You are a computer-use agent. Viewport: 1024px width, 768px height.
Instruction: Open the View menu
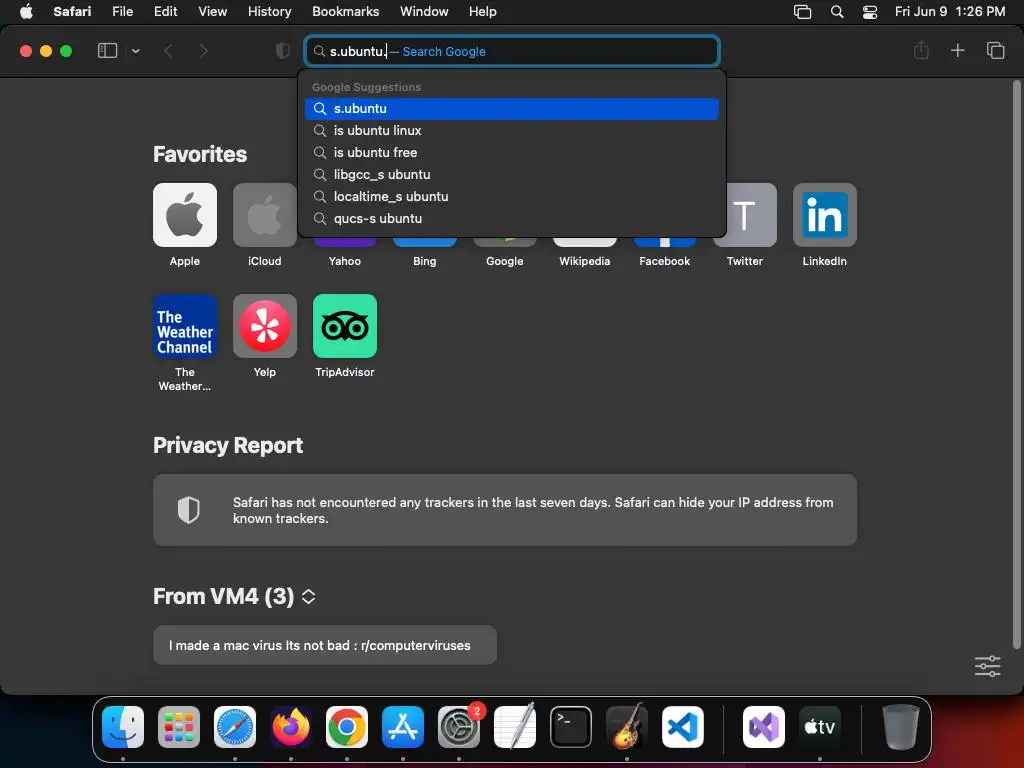click(212, 11)
